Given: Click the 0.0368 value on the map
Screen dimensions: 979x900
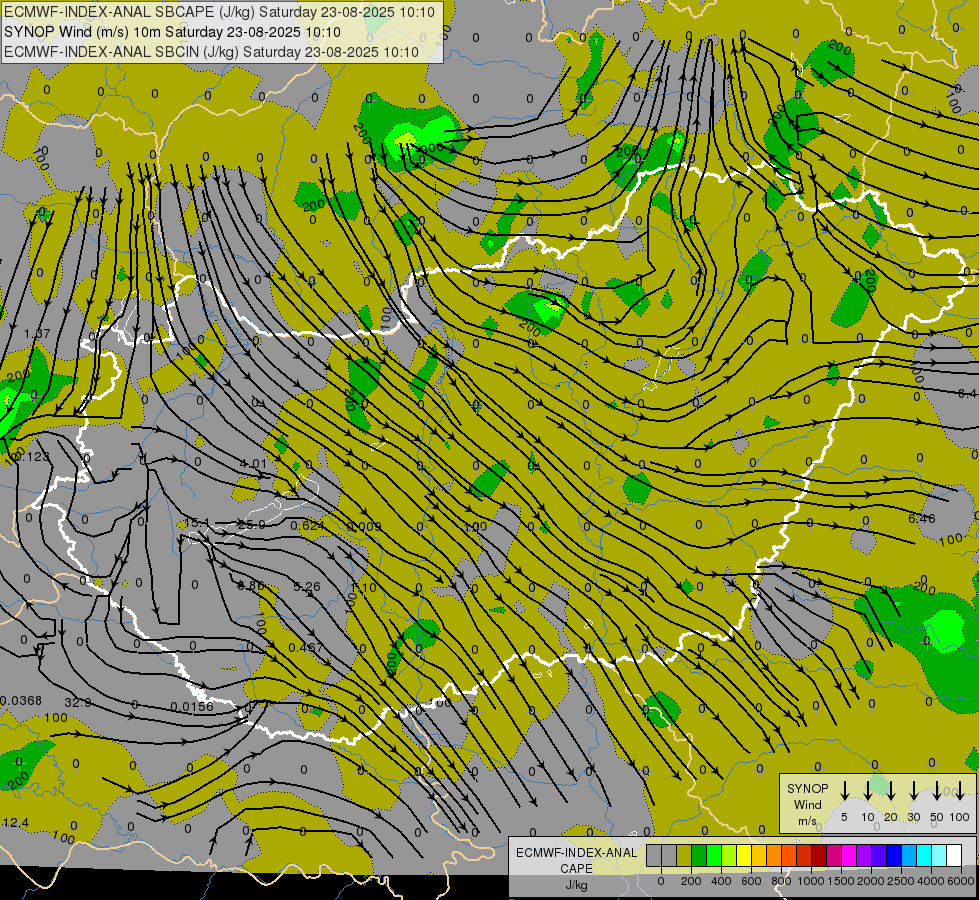Looking at the screenshot, I should [21, 701].
